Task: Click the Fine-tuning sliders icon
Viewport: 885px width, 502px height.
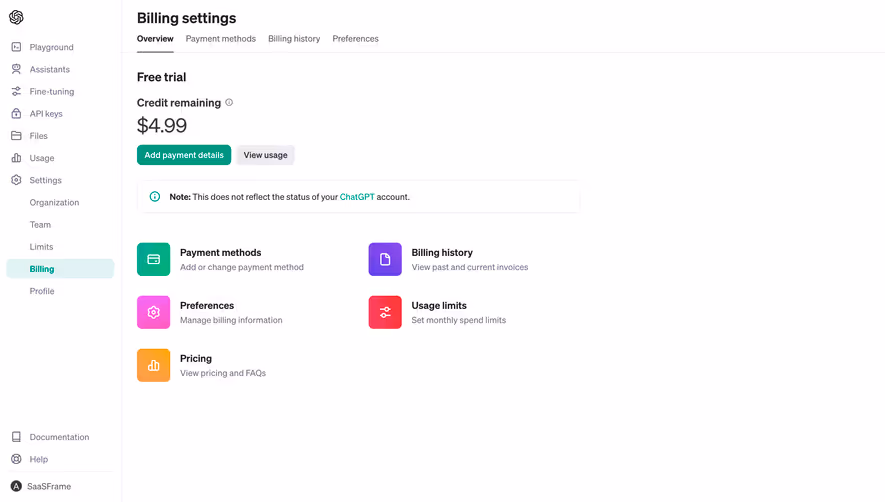Action: (x=16, y=91)
